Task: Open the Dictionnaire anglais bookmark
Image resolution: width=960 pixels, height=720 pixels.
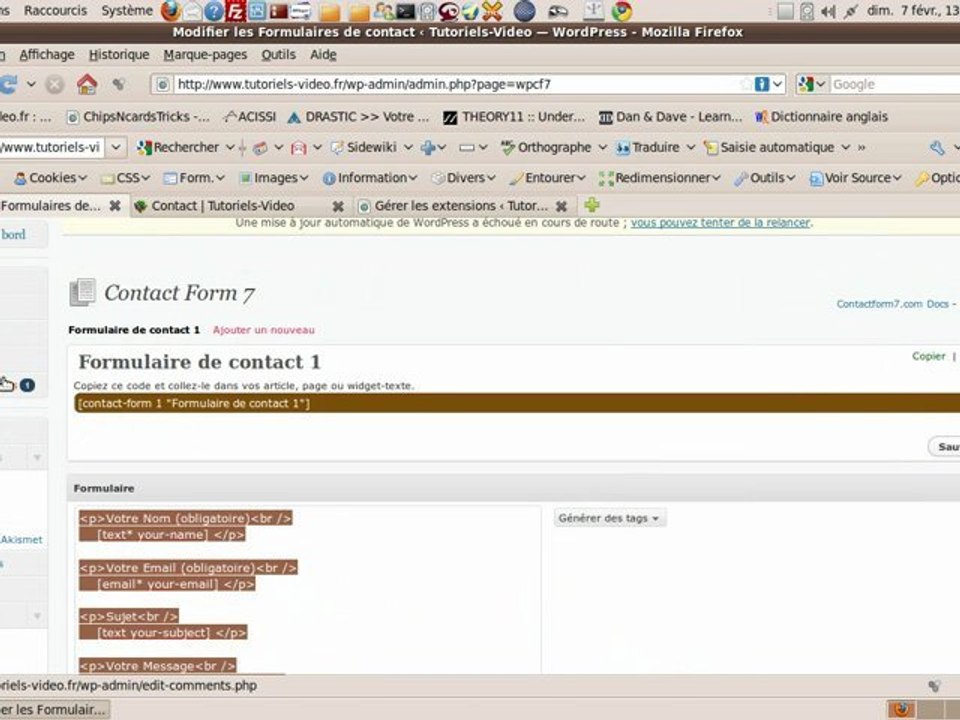Action: 822,117
